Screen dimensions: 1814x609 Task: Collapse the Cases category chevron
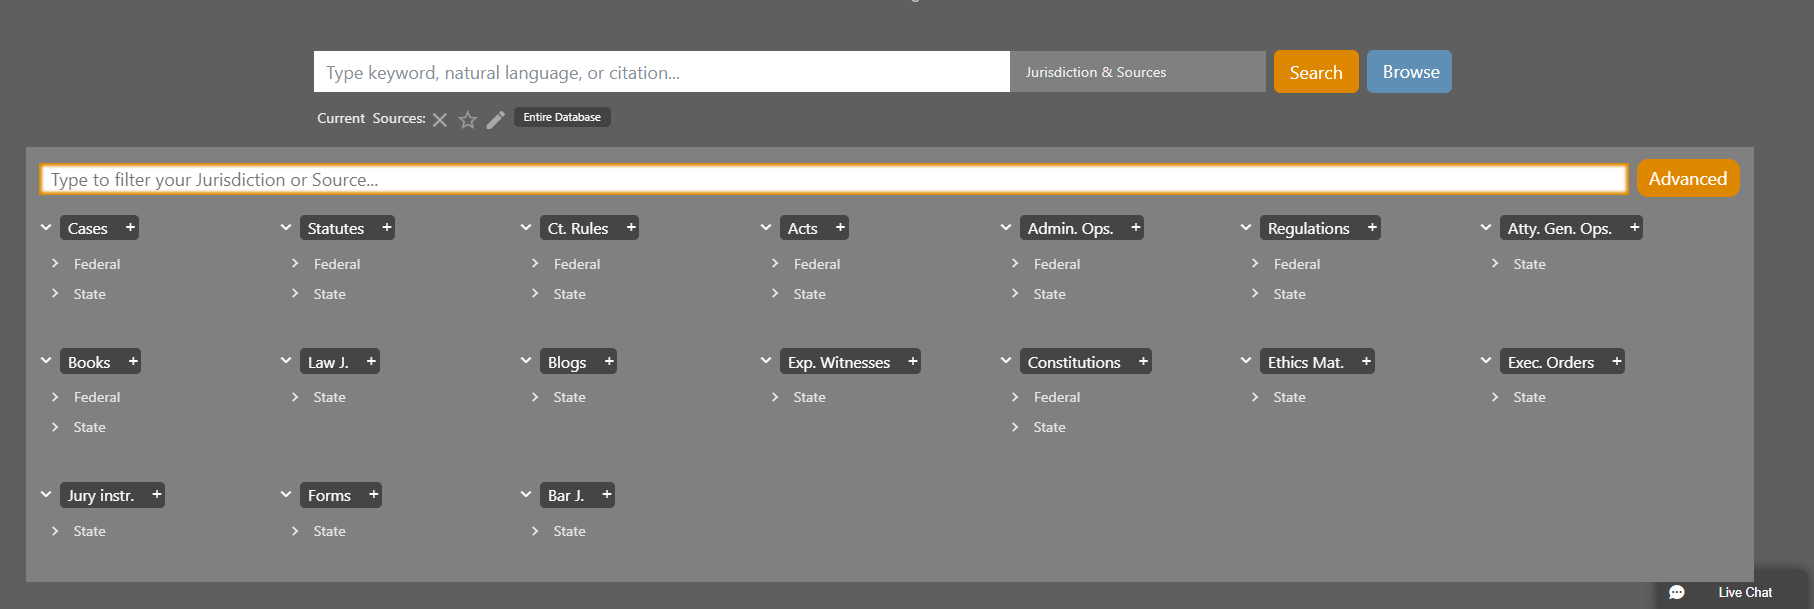46,228
